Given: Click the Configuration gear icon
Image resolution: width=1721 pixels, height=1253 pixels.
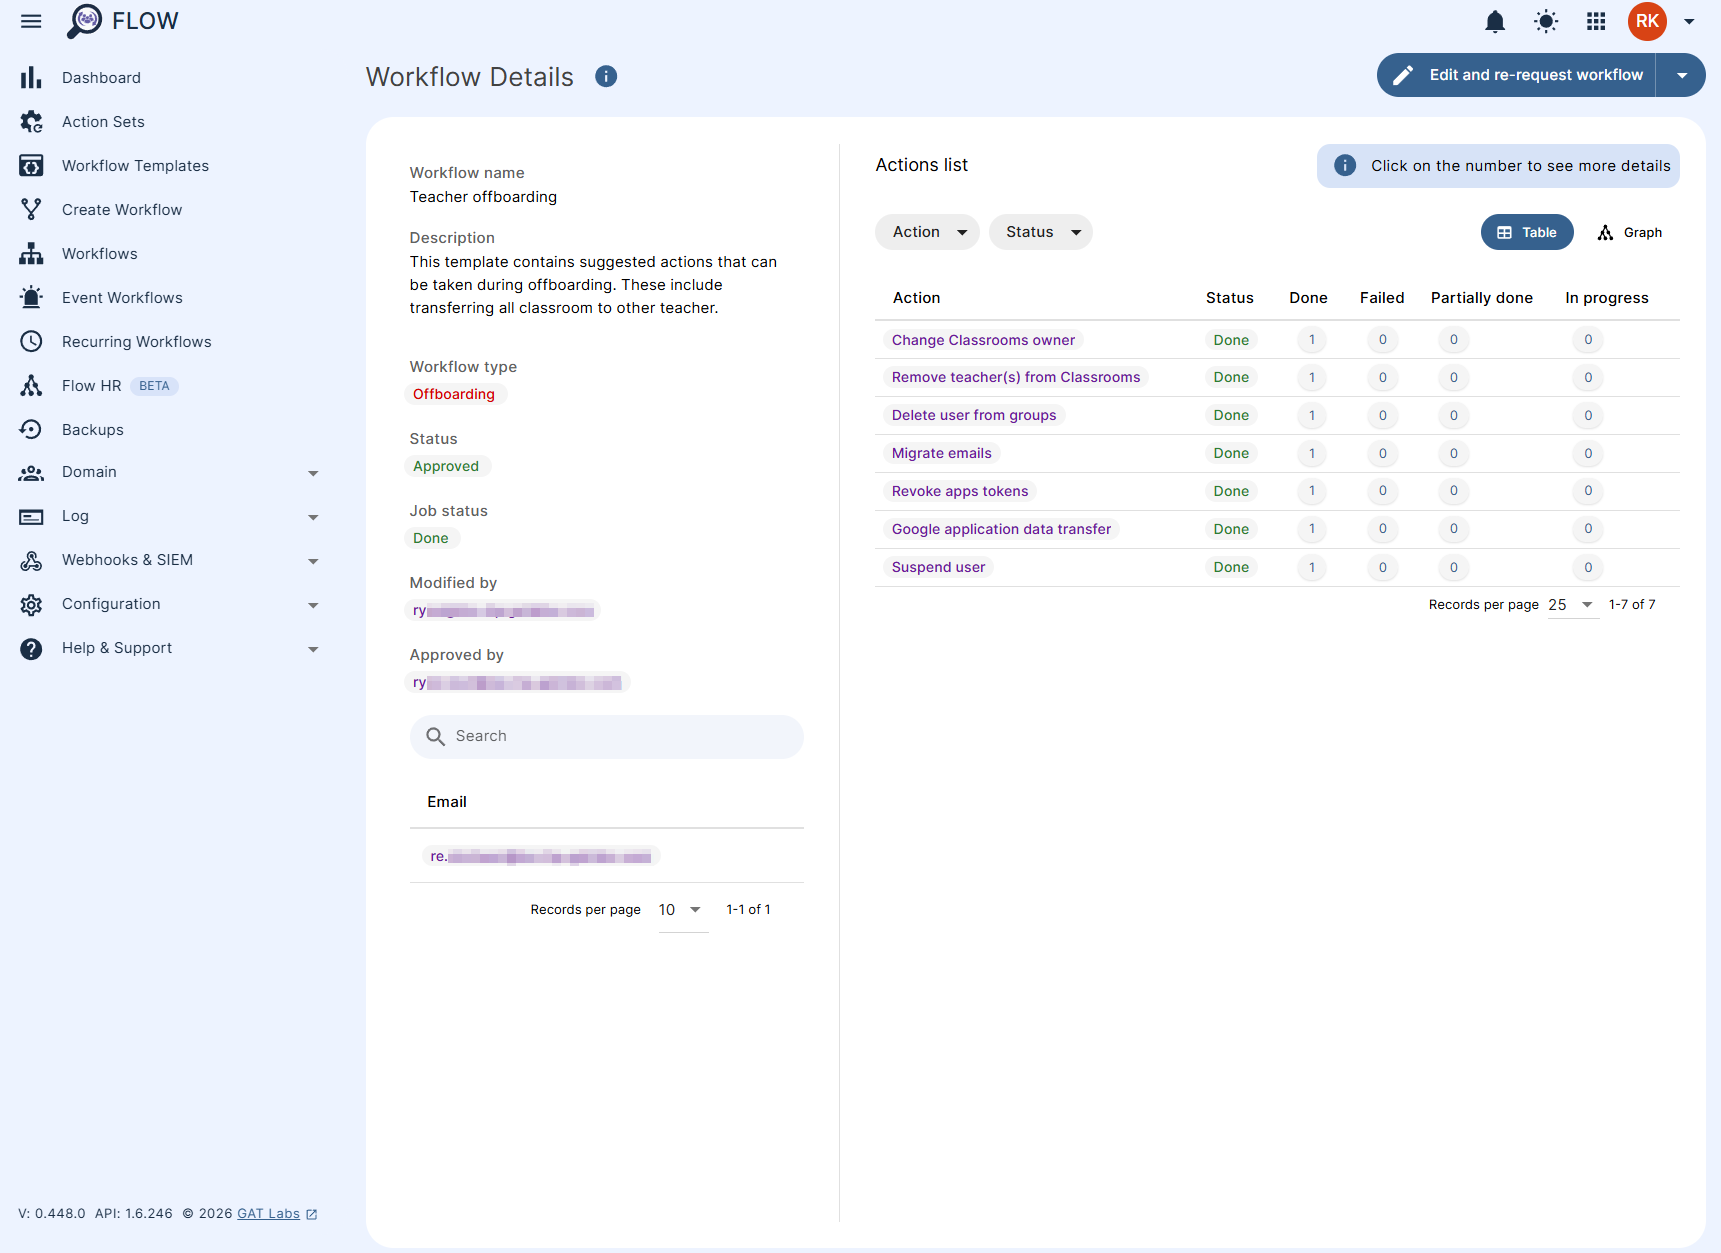Looking at the screenshot, I should point(32,605).
